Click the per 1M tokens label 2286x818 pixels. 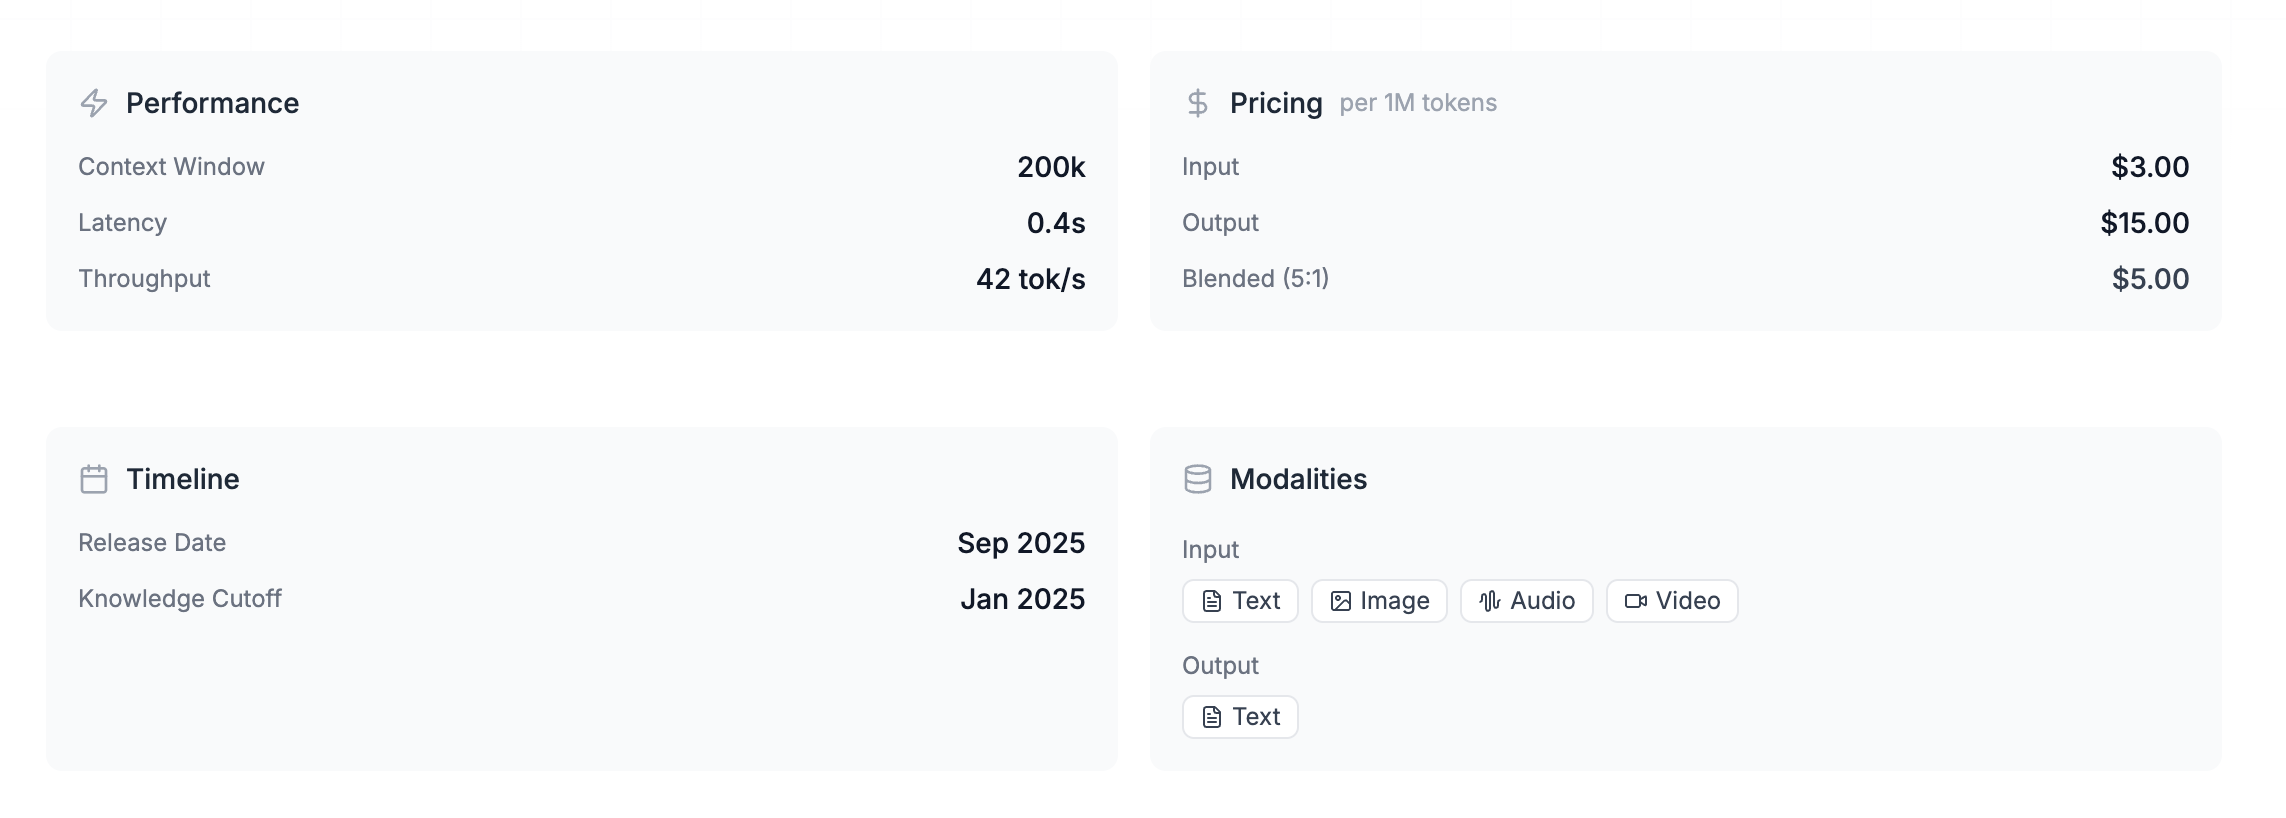(1418, 103)
